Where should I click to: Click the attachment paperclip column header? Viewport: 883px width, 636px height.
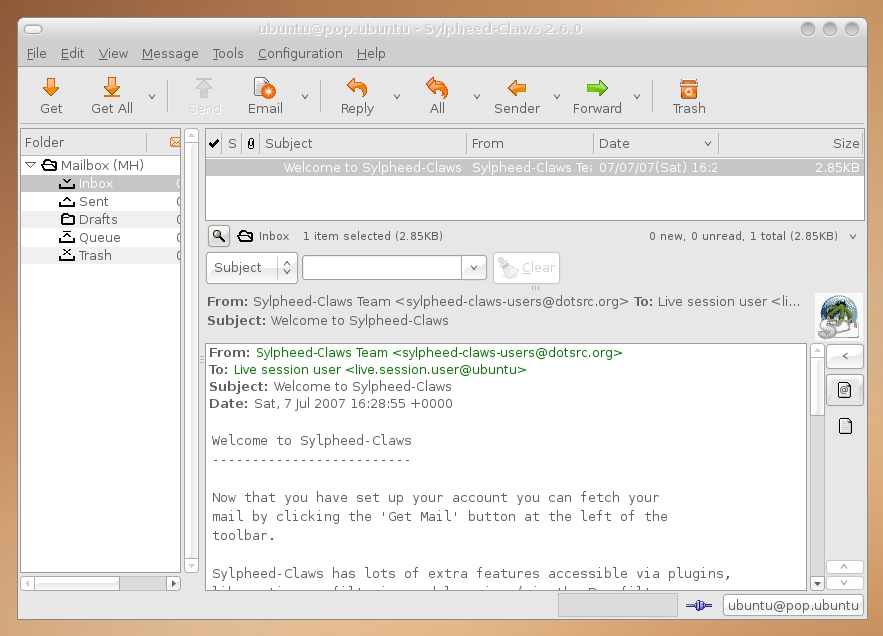pos(251,144)
